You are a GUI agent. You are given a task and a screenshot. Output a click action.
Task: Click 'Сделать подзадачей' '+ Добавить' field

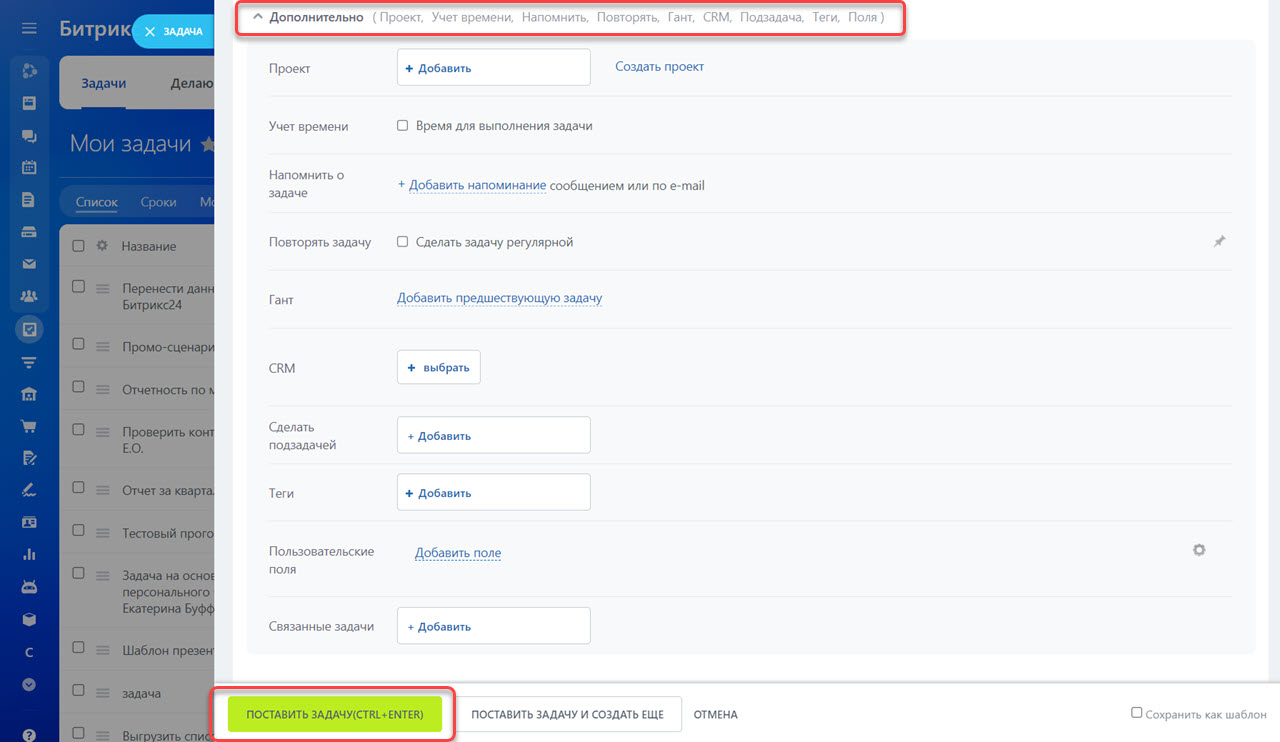[x=494, y=435]
